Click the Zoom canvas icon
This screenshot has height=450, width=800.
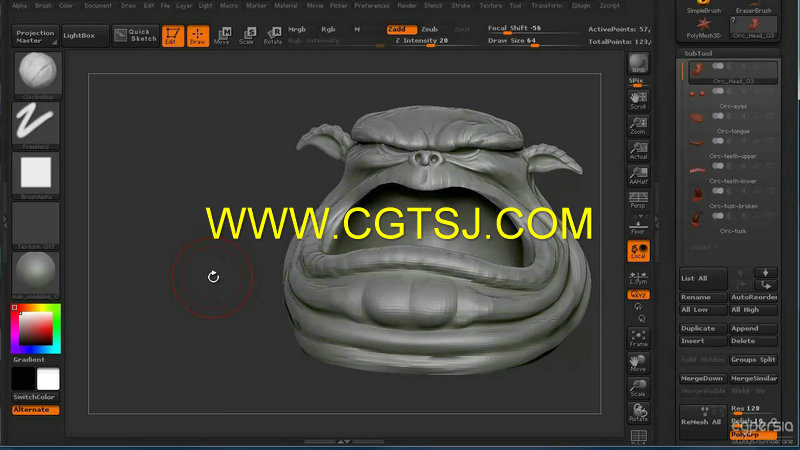(x=638, y=126)
